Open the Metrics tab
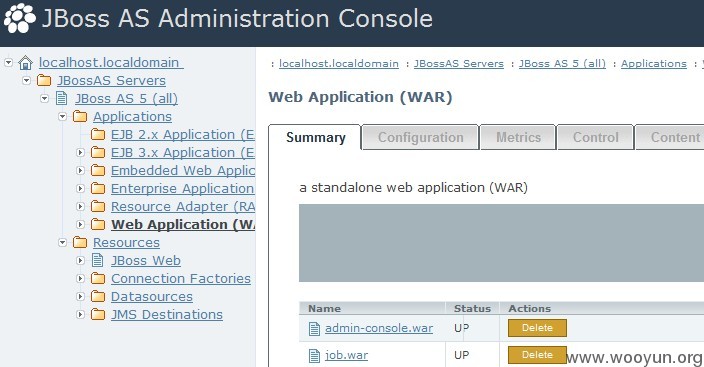This screenshot has height=367, width=704. click(x=518, y=137)
